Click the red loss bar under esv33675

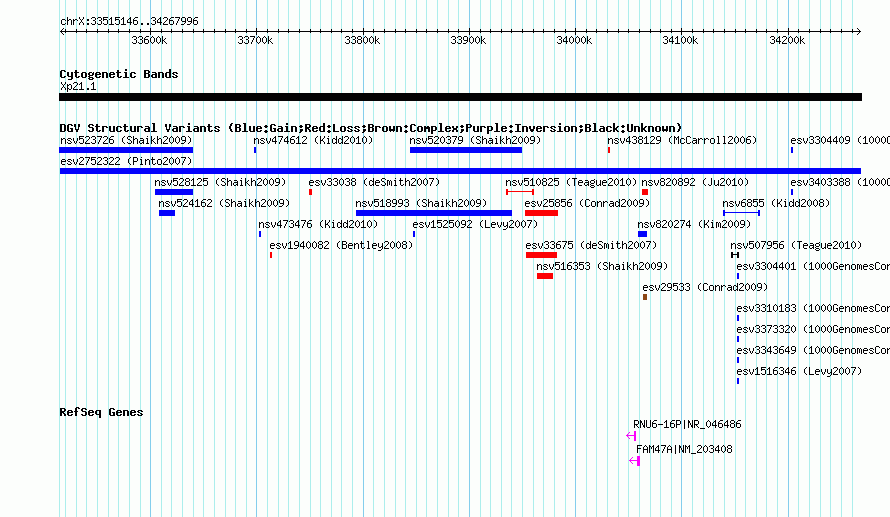pyautogui.click(x=541, y=255)
